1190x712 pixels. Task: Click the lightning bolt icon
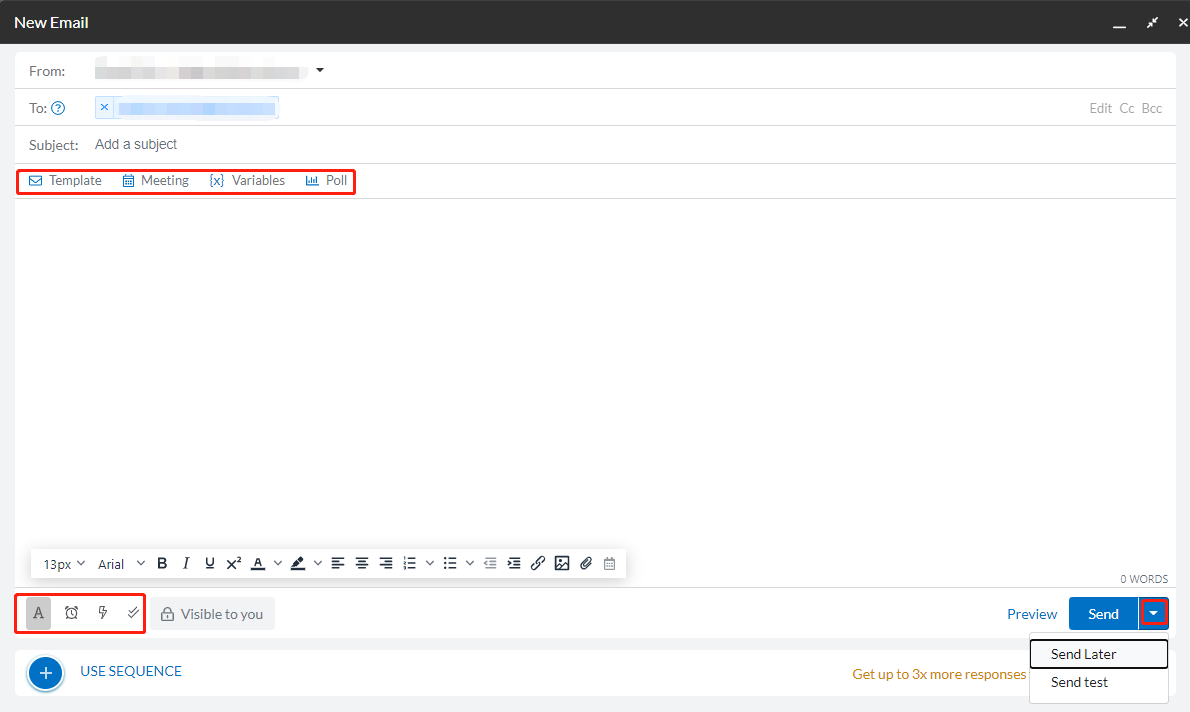tap(102, 613)
